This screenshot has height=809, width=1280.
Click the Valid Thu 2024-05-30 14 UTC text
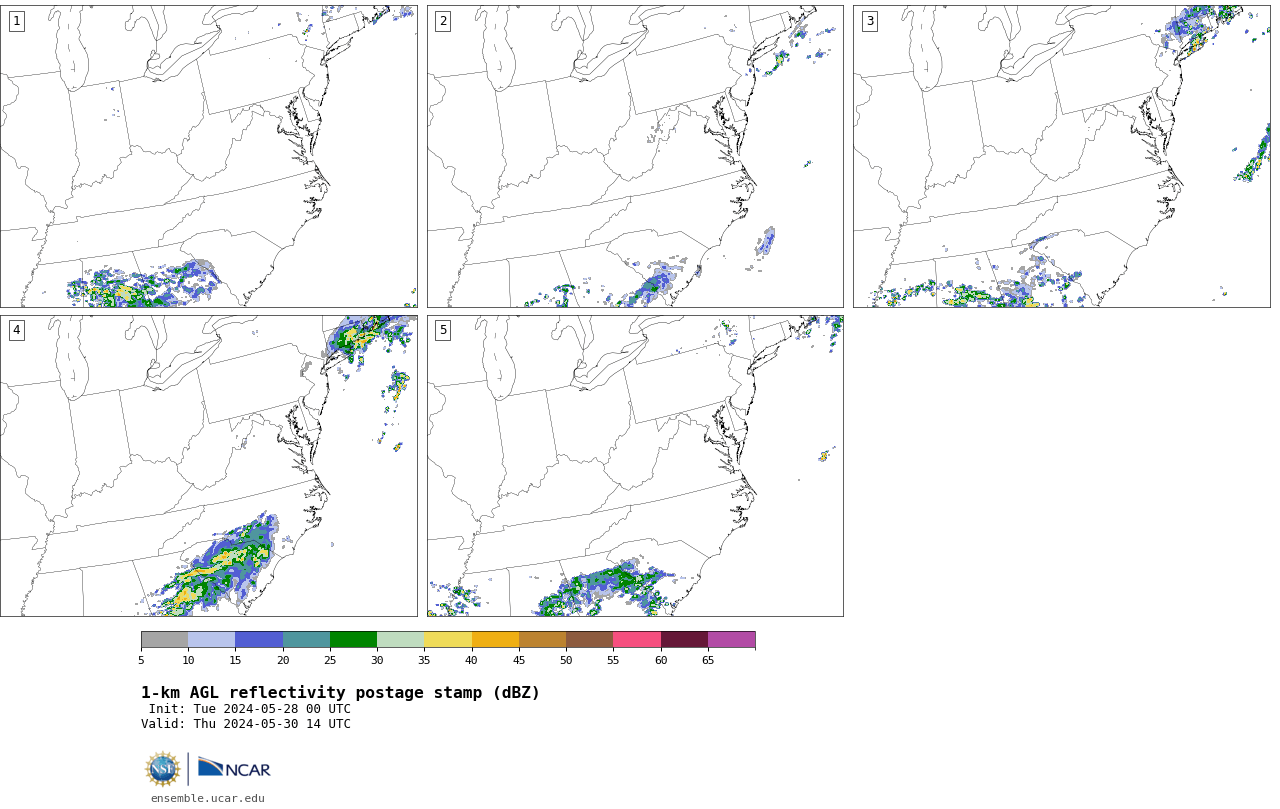pyautogui.click(x=246, y=724)
